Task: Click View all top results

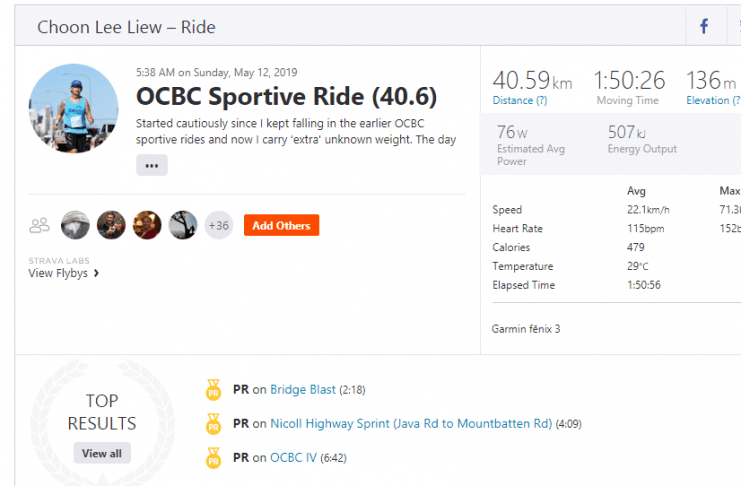Action: coord(102,453)
